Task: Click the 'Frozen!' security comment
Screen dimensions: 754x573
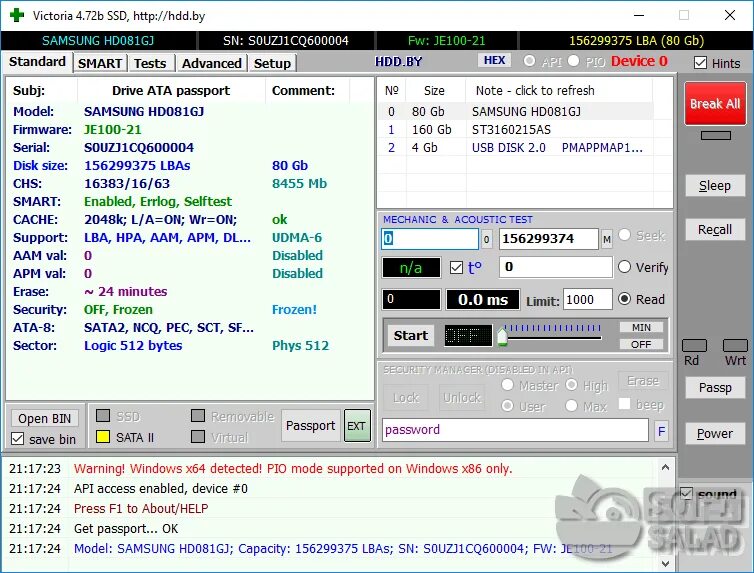Action: (294, 310)
